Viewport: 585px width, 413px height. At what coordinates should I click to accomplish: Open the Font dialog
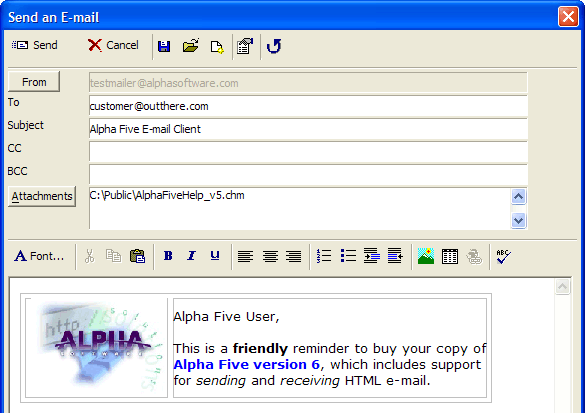39,256
